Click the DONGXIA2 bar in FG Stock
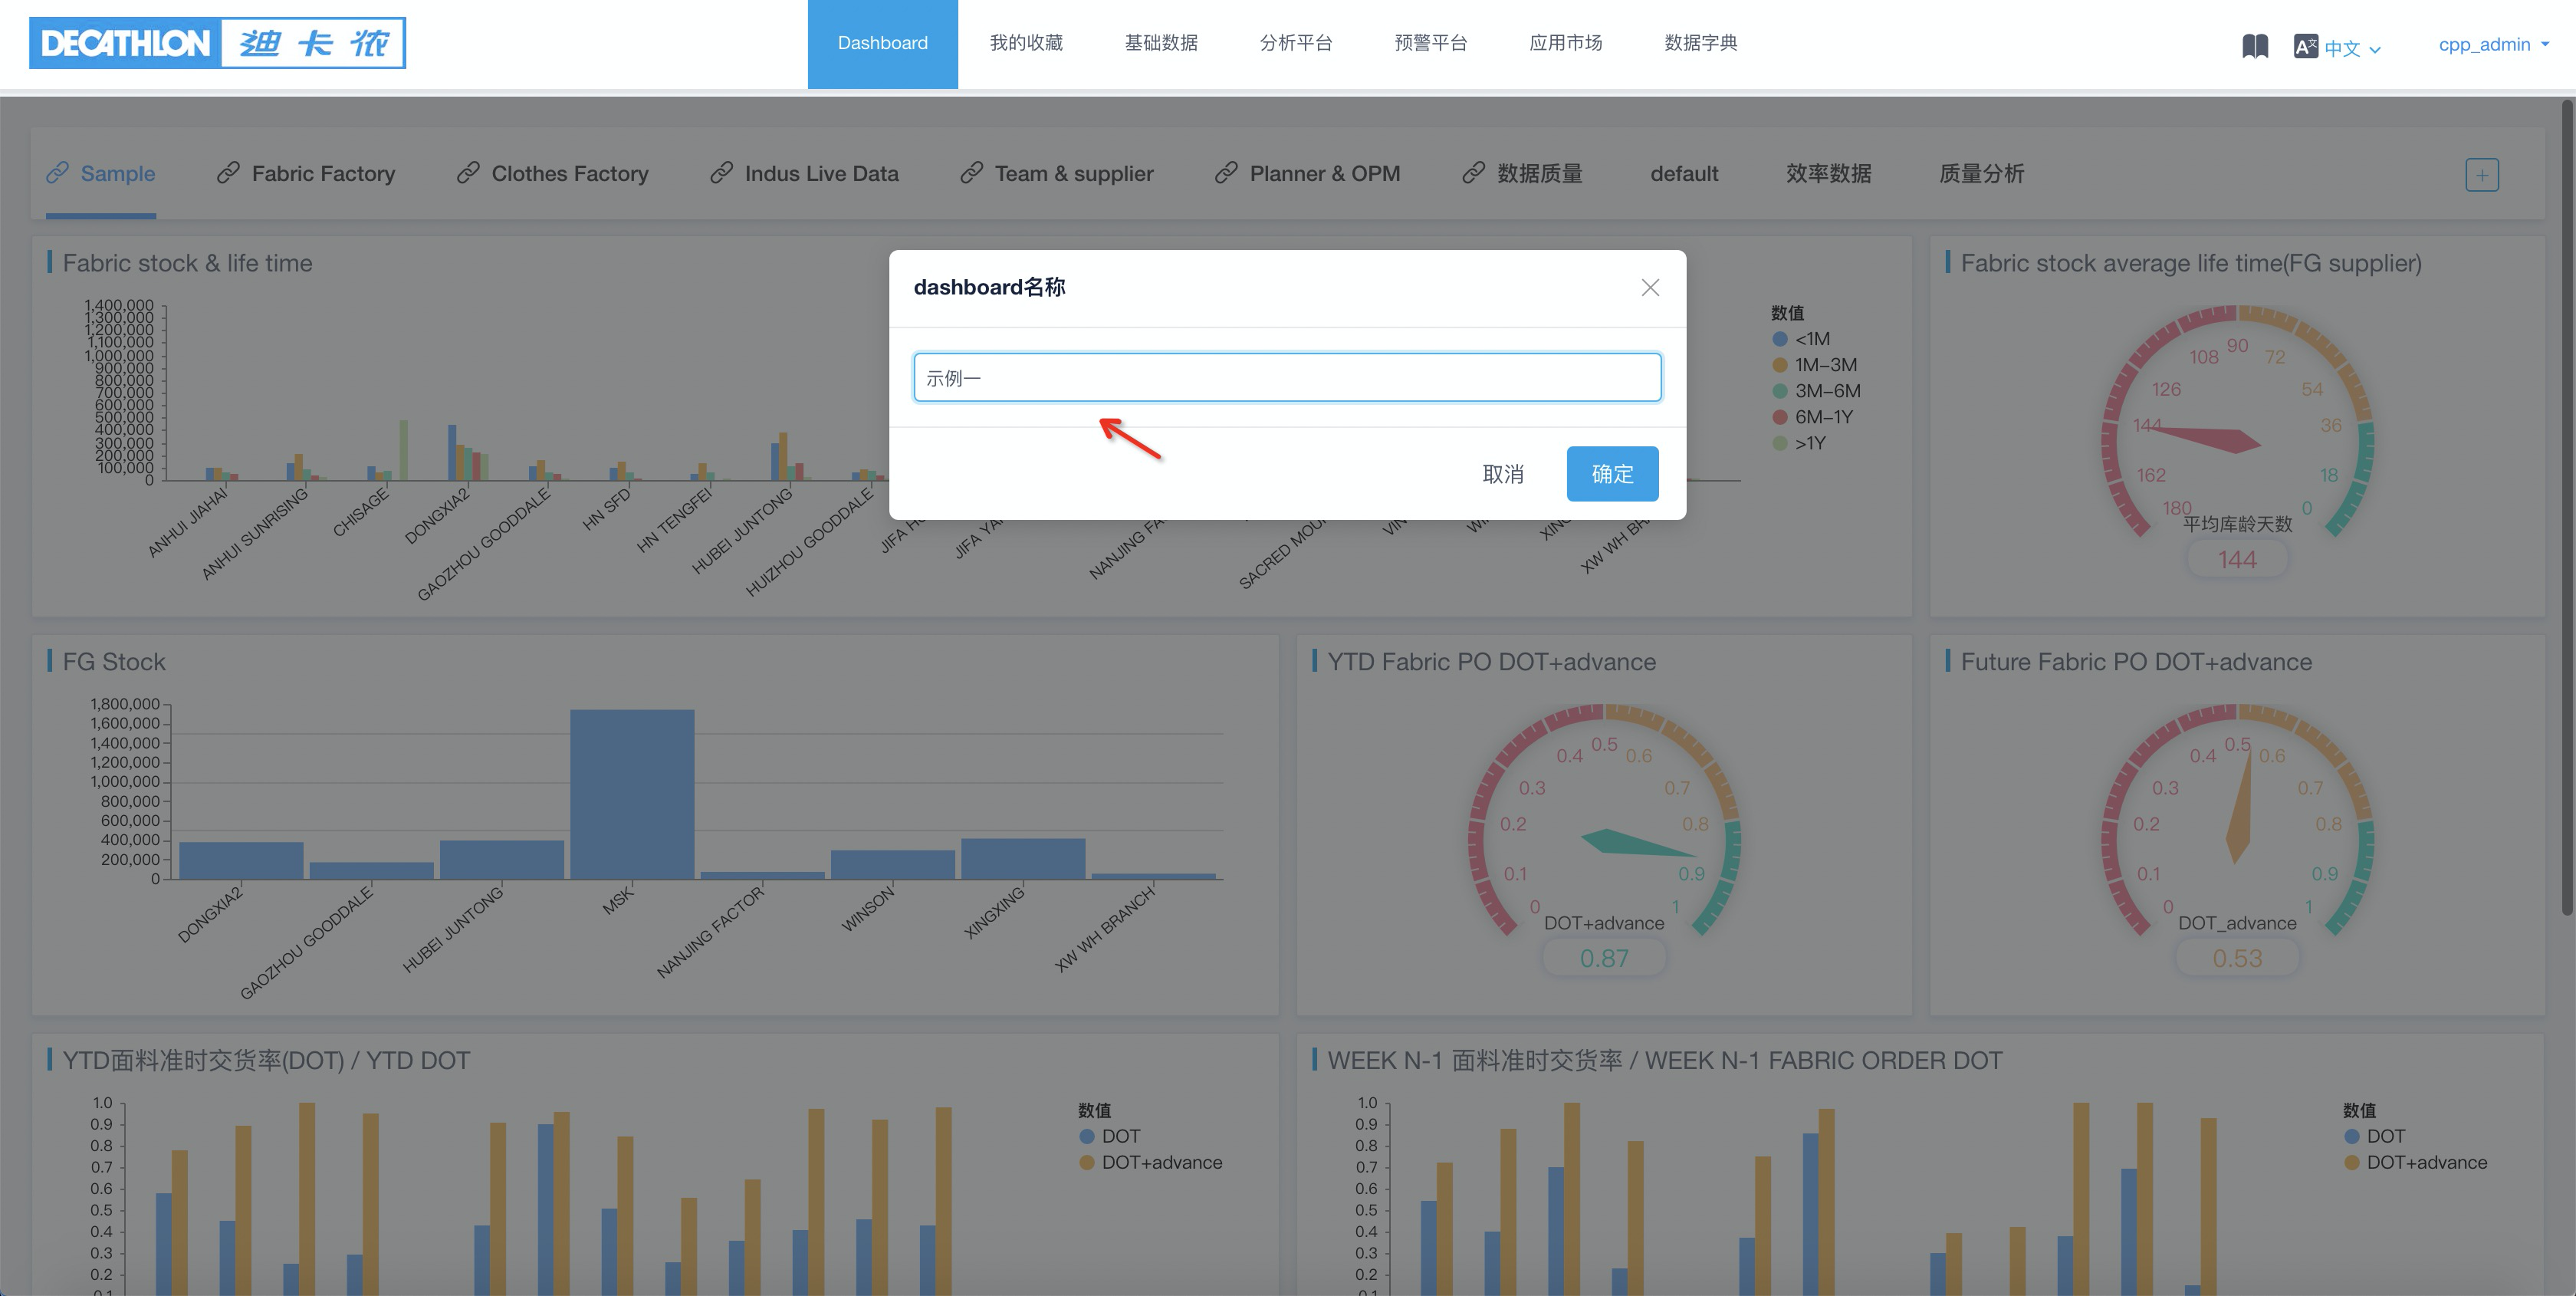The width and height of the screenshot is (2576, 1296). 241,860
